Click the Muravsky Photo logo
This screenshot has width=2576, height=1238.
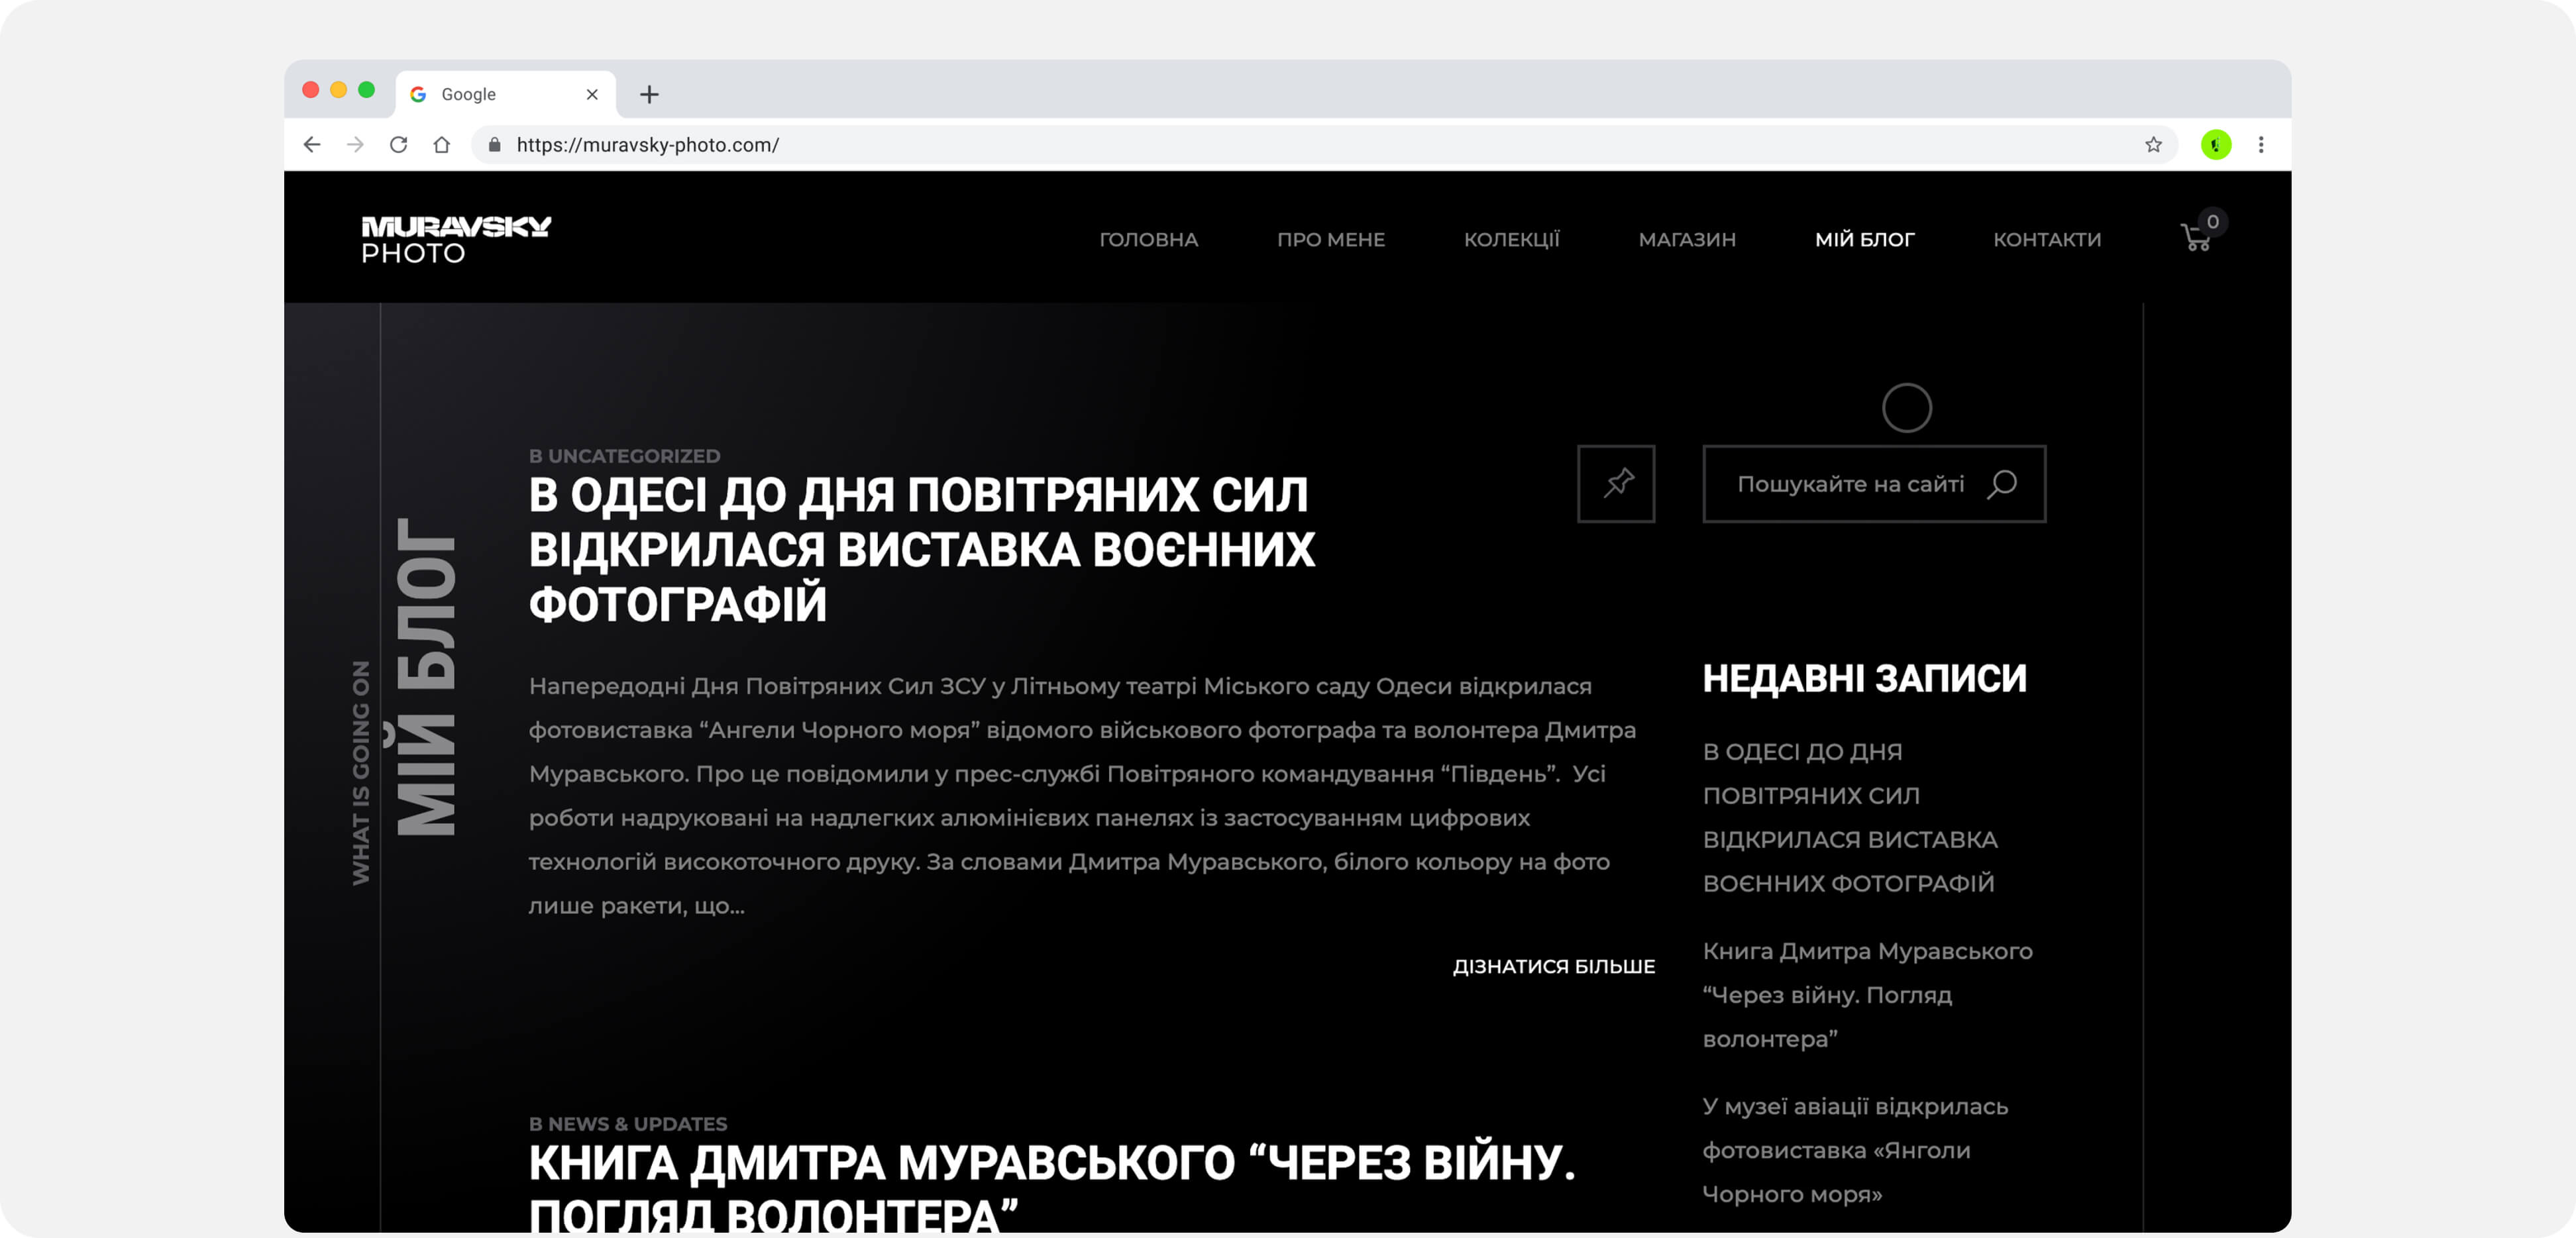coord(456,239)
